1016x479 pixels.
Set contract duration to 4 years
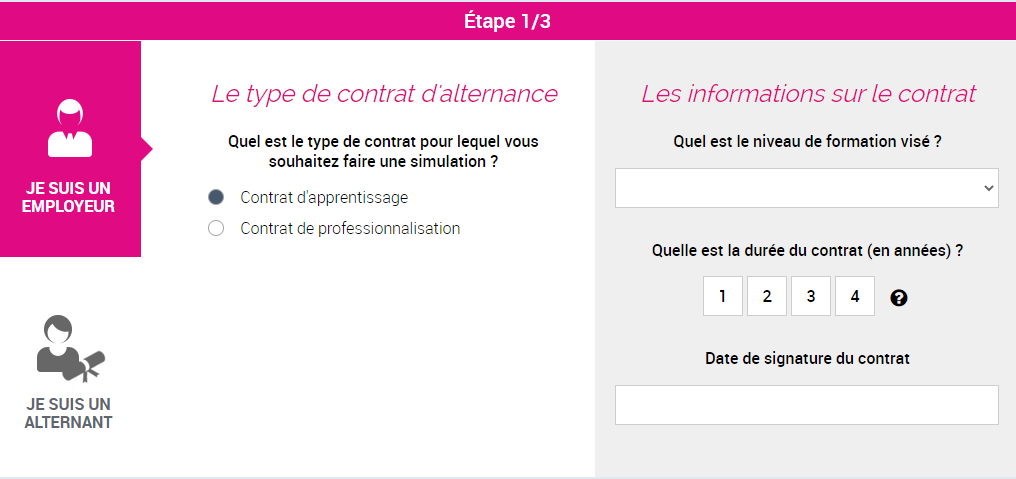[x=855, y=296]
